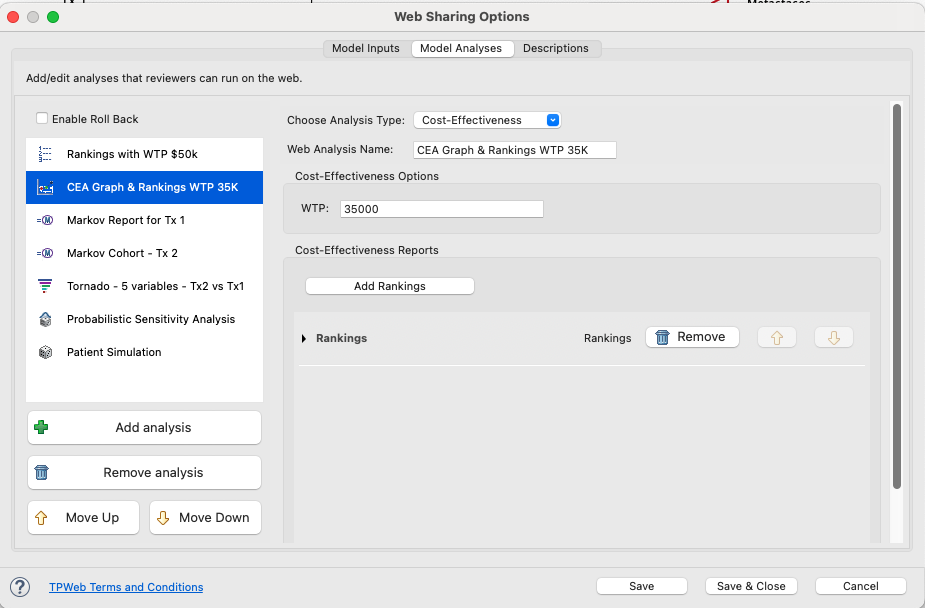Click the red close window button
The image size is (925, 608).
[13, 17]
